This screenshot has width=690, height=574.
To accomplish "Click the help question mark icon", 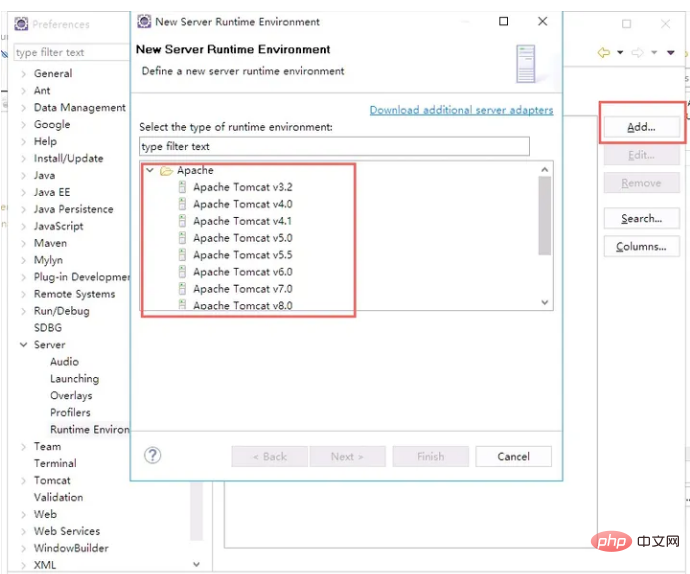I will [152, 455].
